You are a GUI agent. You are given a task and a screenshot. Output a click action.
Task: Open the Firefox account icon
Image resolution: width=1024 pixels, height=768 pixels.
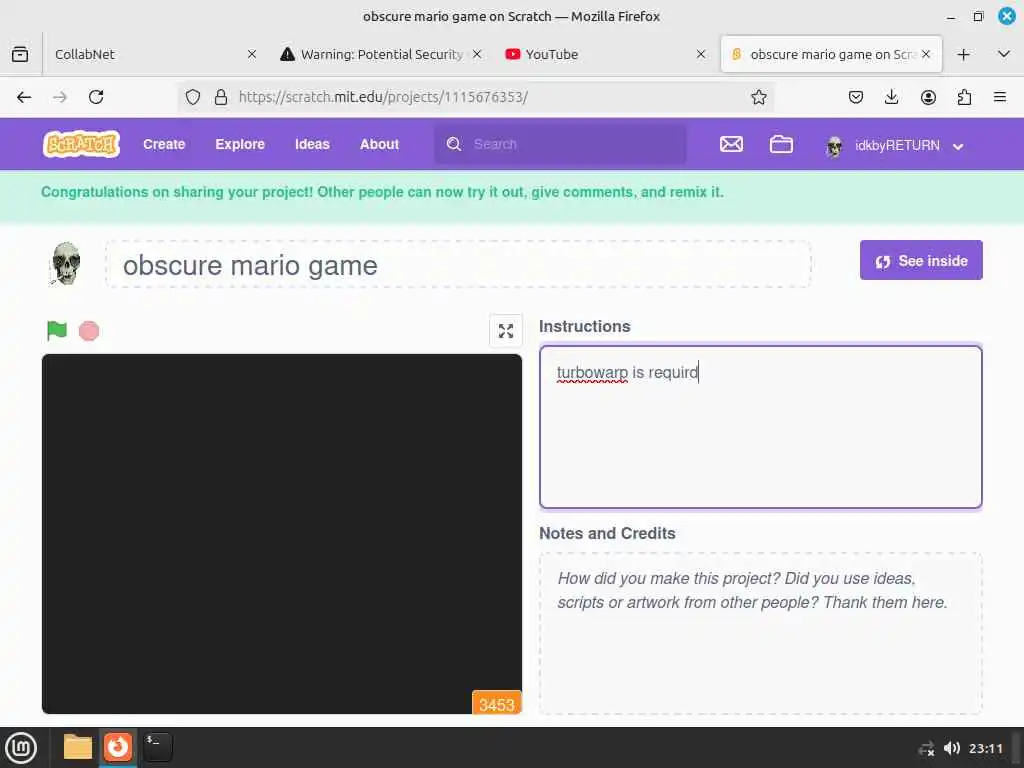pyautogui.click(x=928, y=97)
